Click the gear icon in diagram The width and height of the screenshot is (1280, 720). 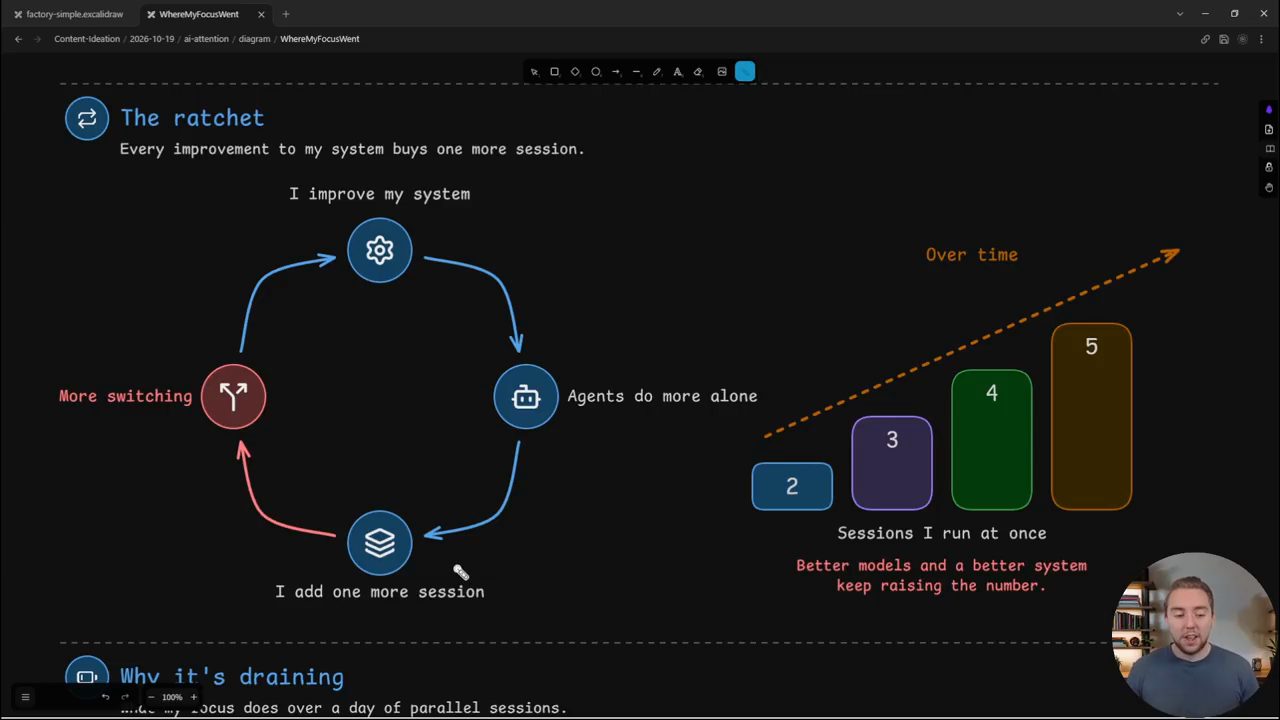pyautogui.click(x=379, y=250)
